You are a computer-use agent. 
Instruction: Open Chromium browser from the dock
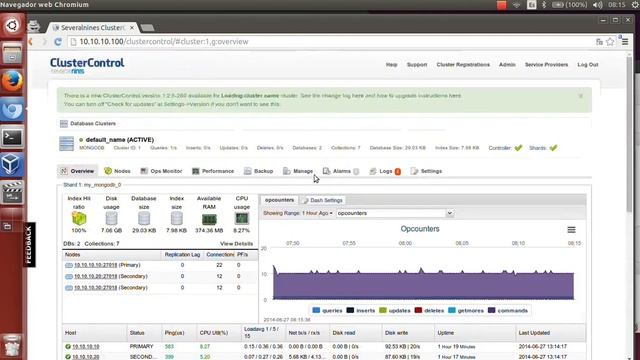click(x=12, y=110)
